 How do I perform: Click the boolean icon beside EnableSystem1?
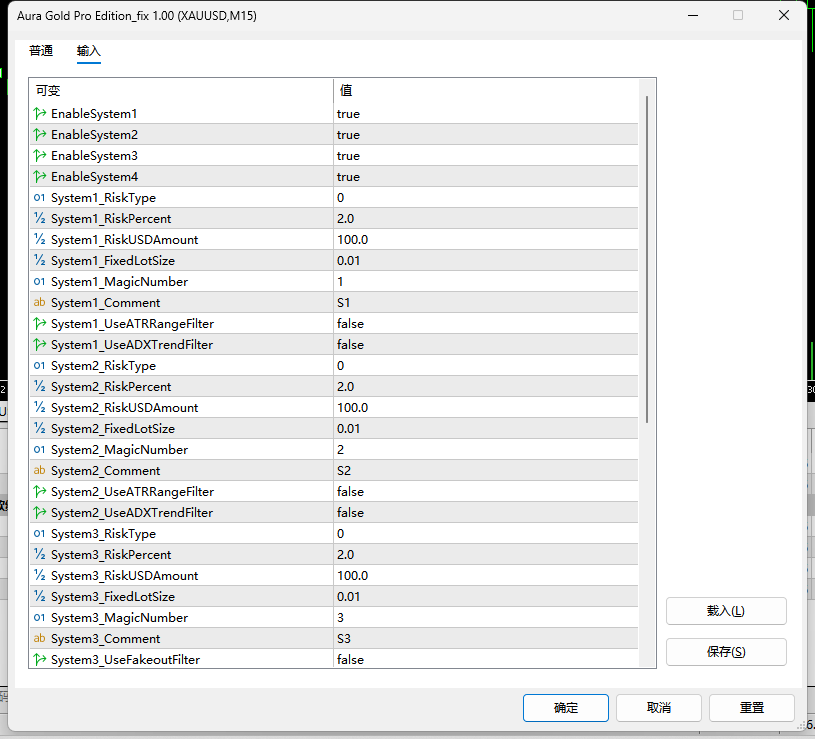[x=40, y=113]
